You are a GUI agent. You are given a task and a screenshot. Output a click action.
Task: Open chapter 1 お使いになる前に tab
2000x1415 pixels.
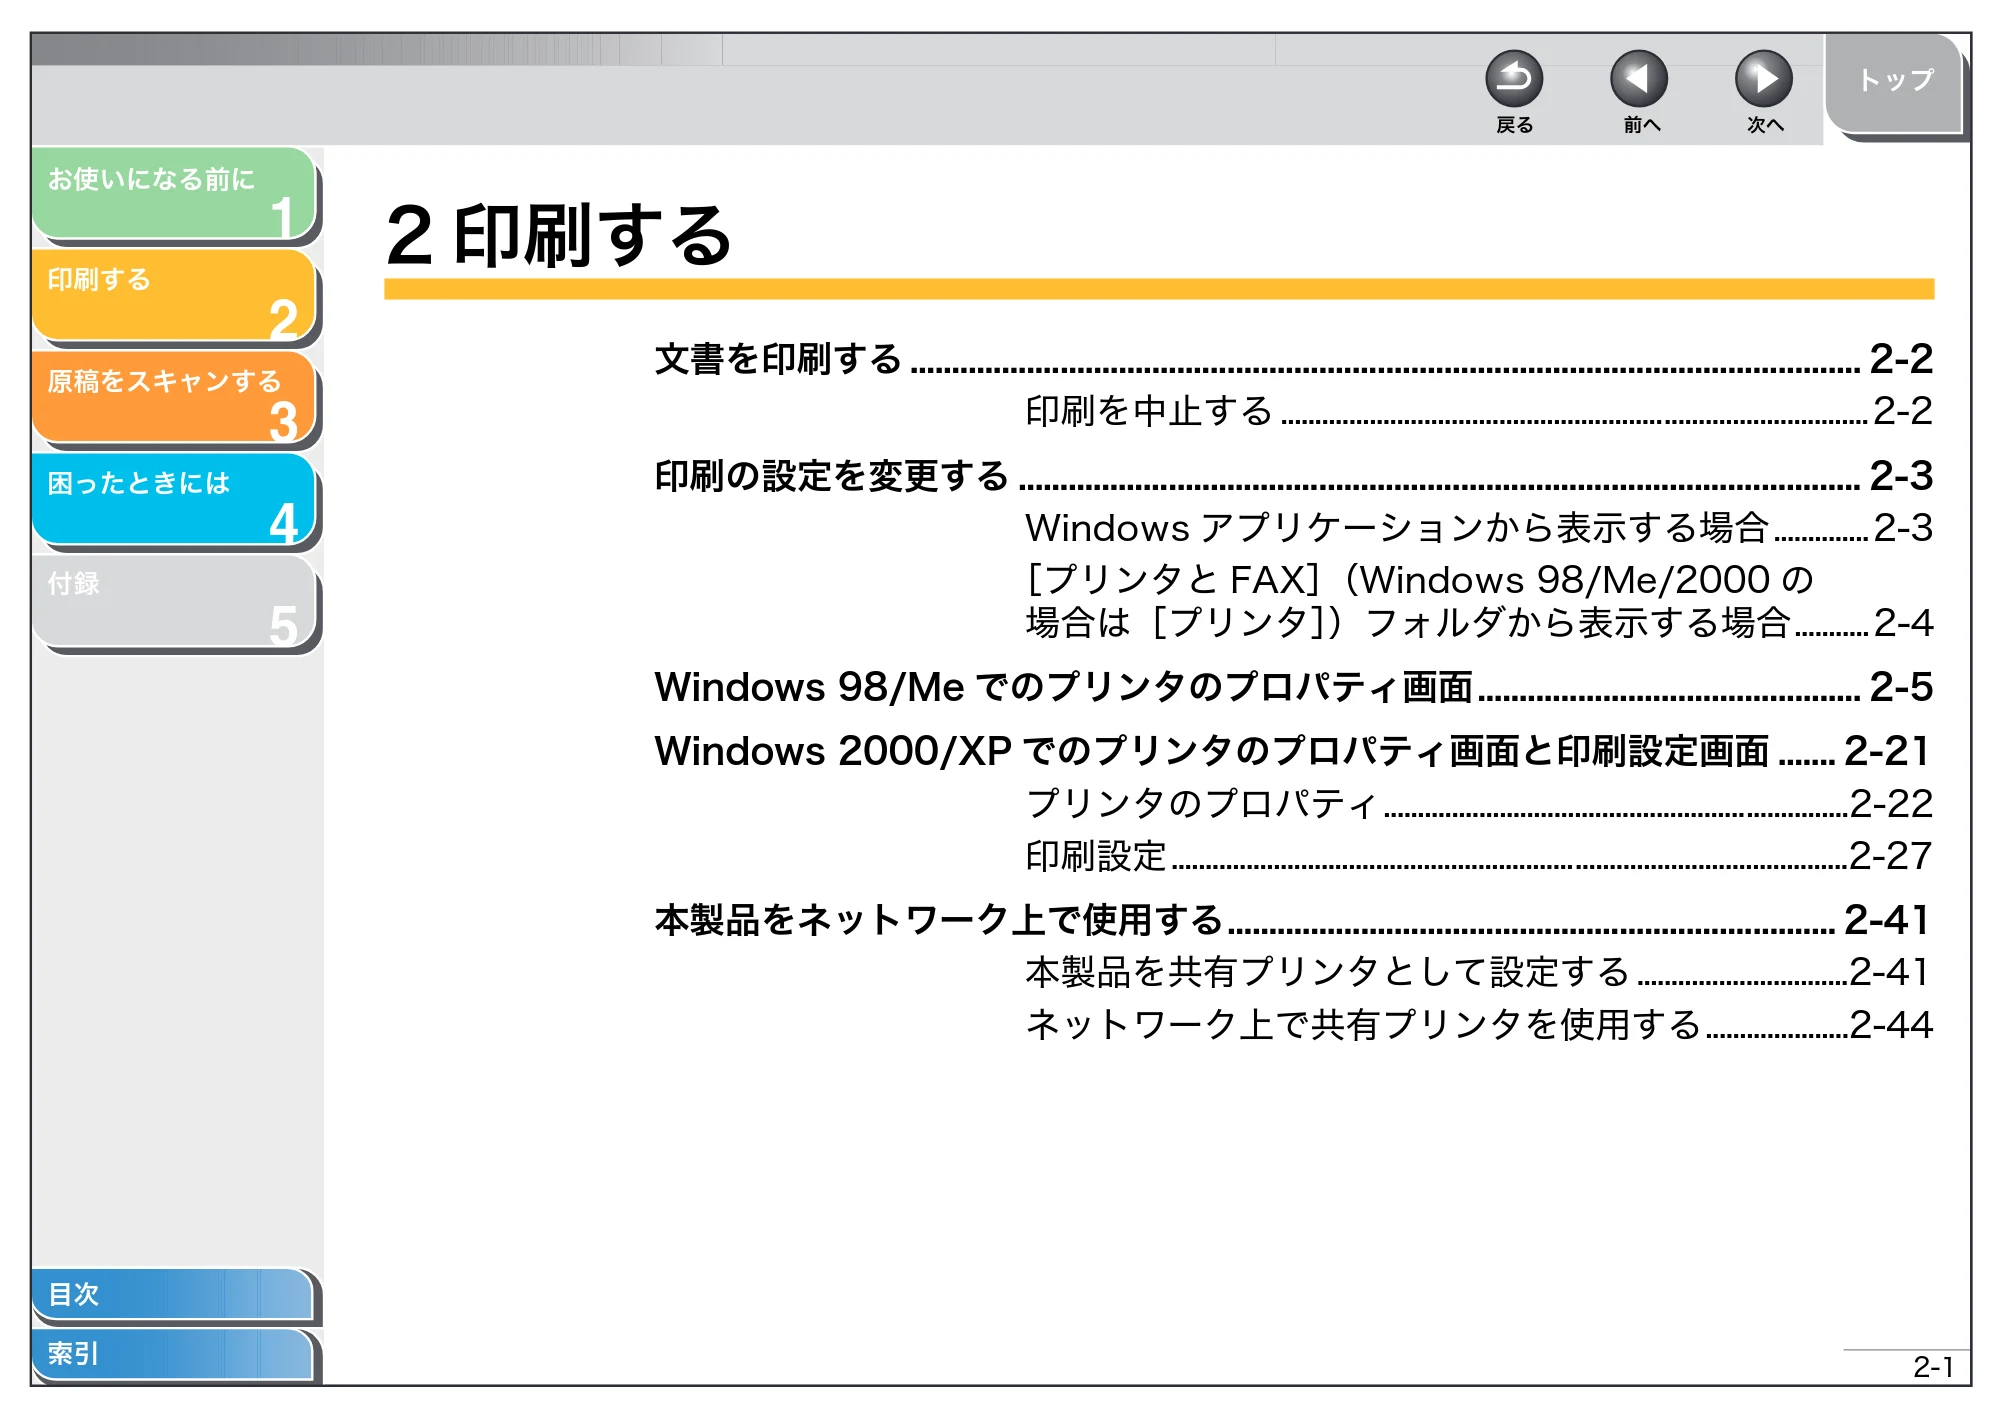pyautogui.click(x=174, y=194)
